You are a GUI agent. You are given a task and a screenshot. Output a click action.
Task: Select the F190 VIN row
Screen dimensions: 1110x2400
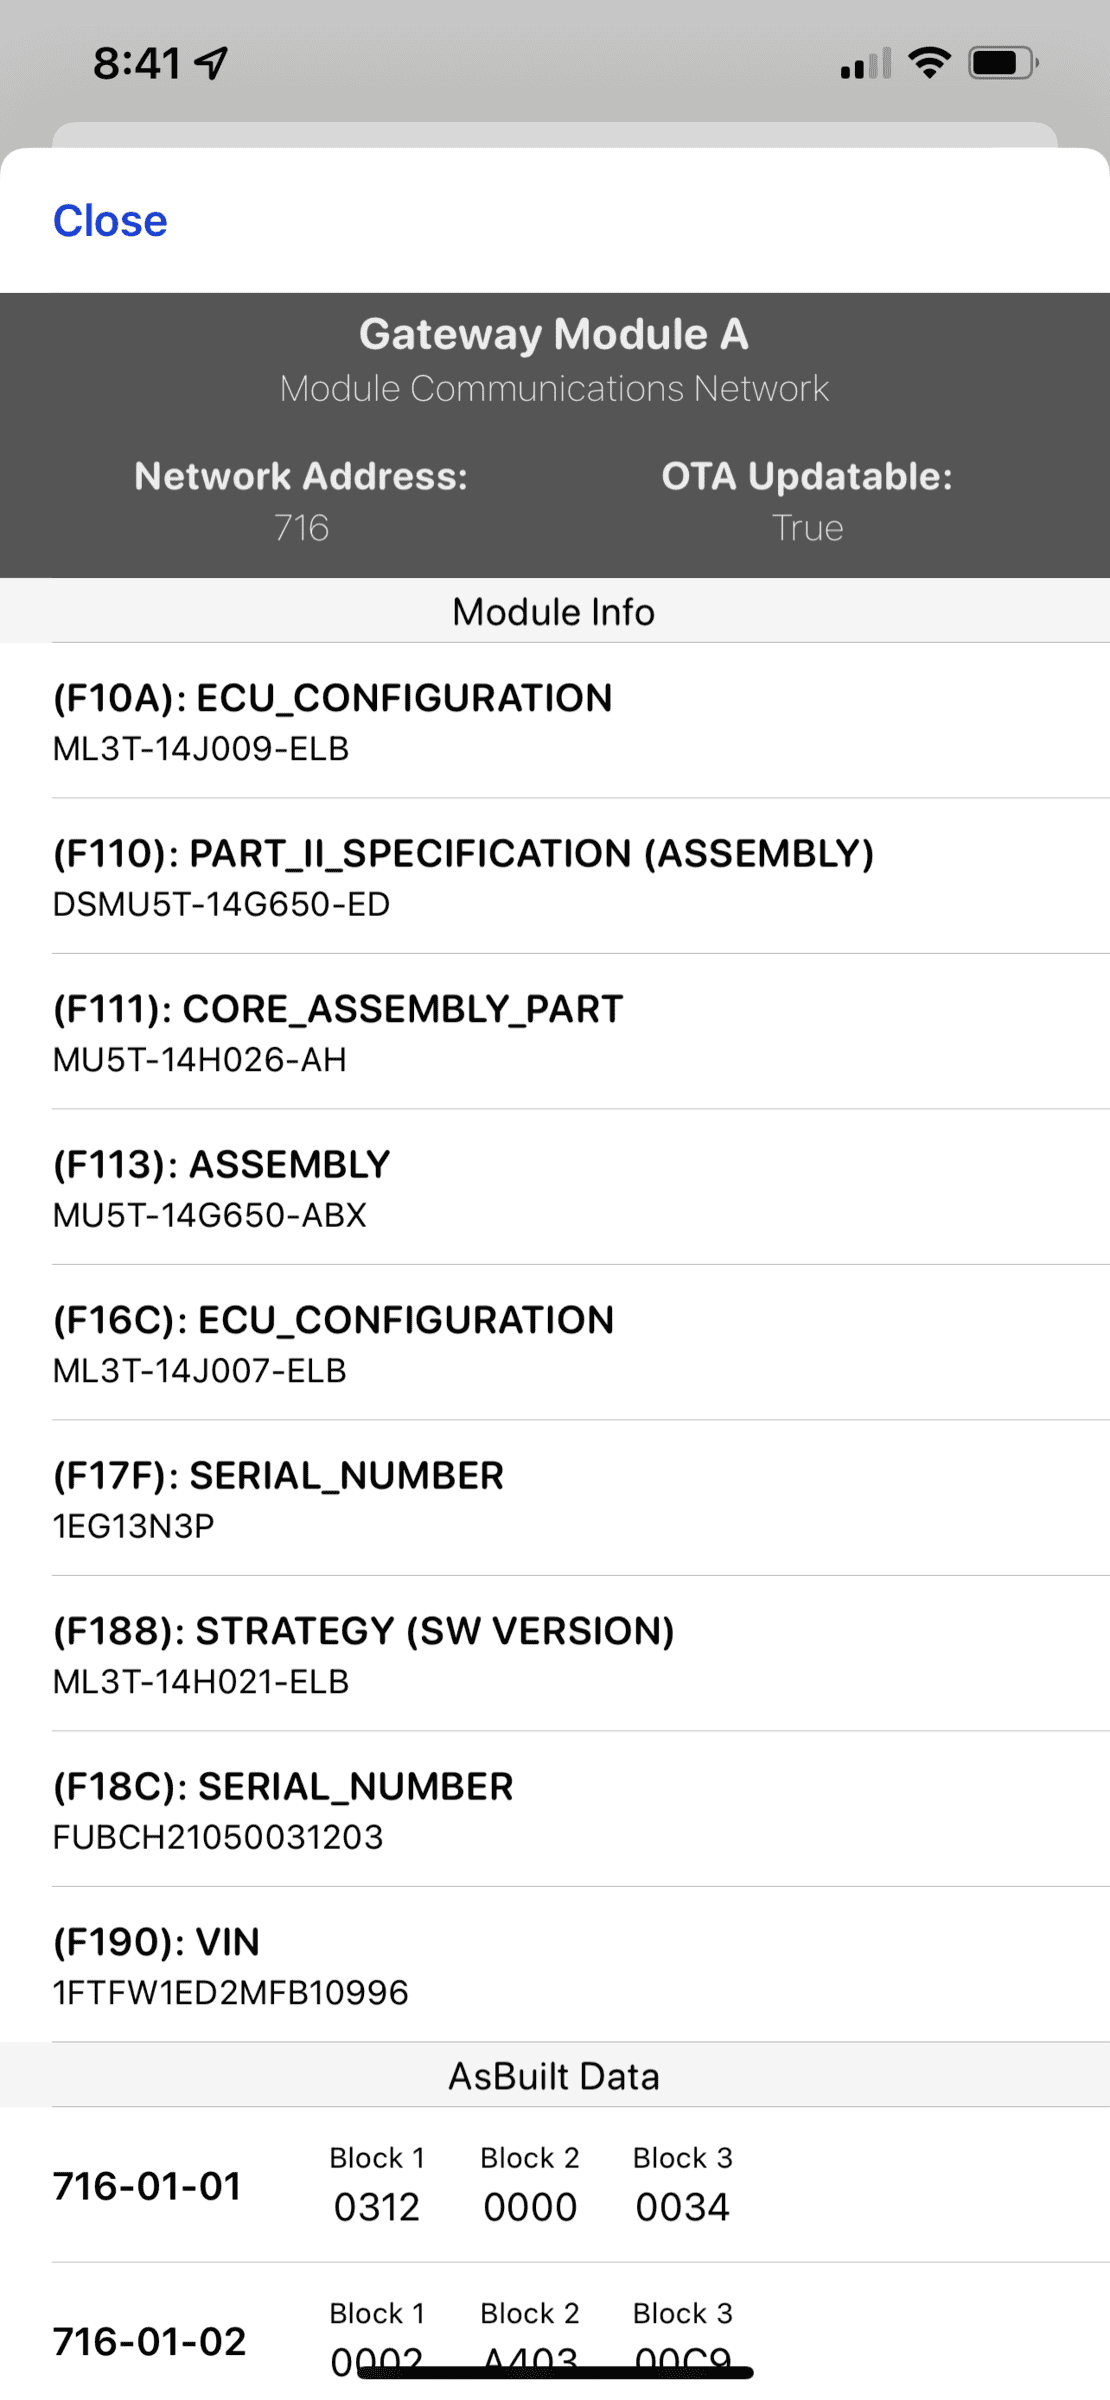pyautogui.click(x=555, y=1965)
